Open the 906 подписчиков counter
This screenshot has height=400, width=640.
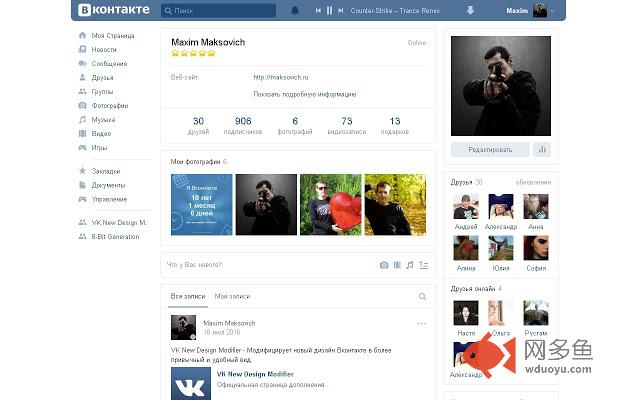pyautogui.click(x=243, y=125)
